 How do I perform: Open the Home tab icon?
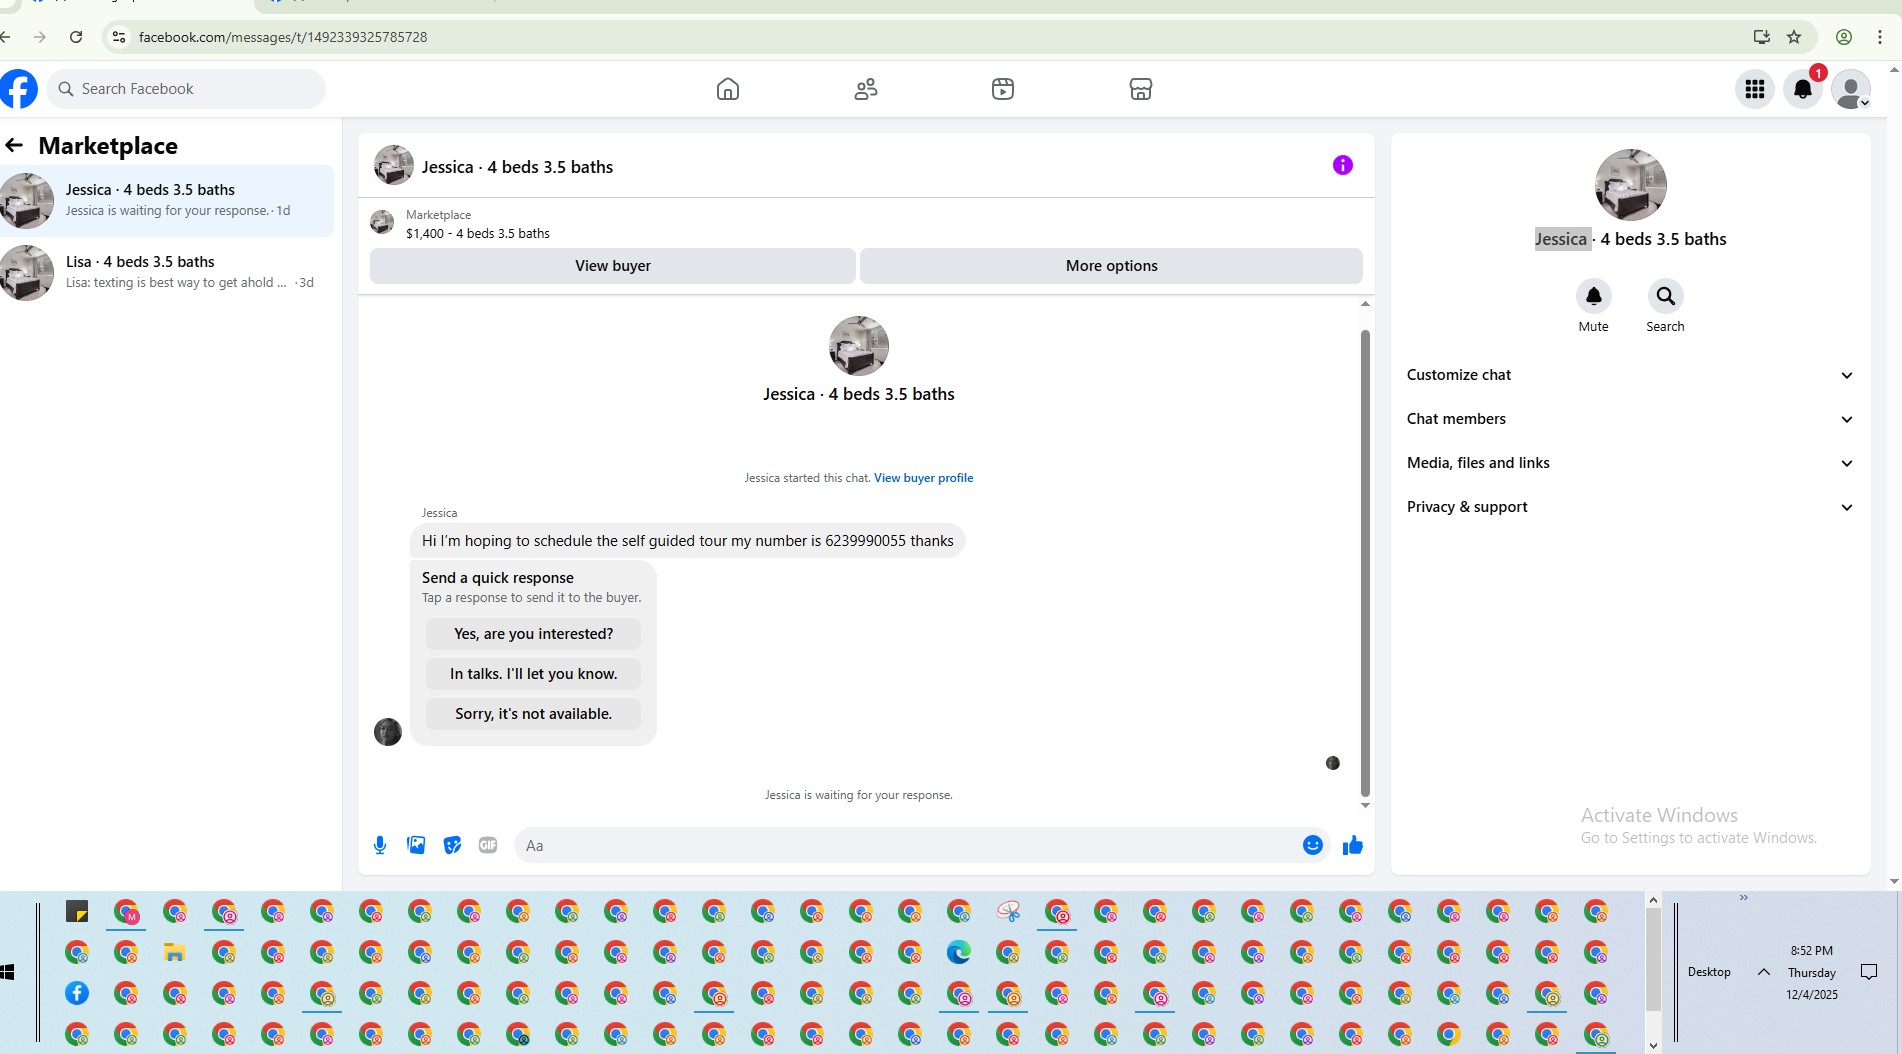click(728, 89)
